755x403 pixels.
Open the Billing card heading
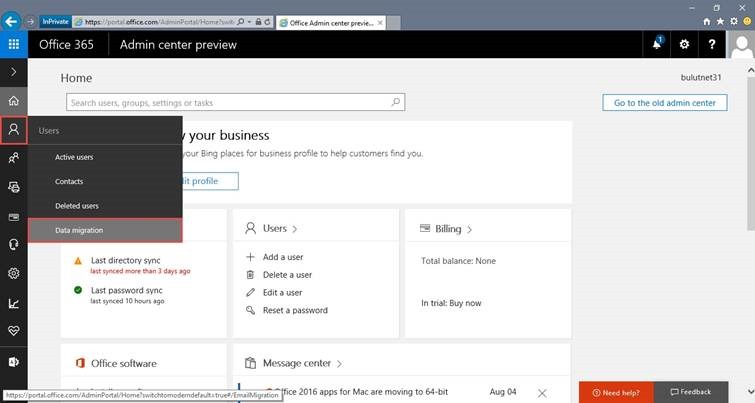click(x=448, y=229)
